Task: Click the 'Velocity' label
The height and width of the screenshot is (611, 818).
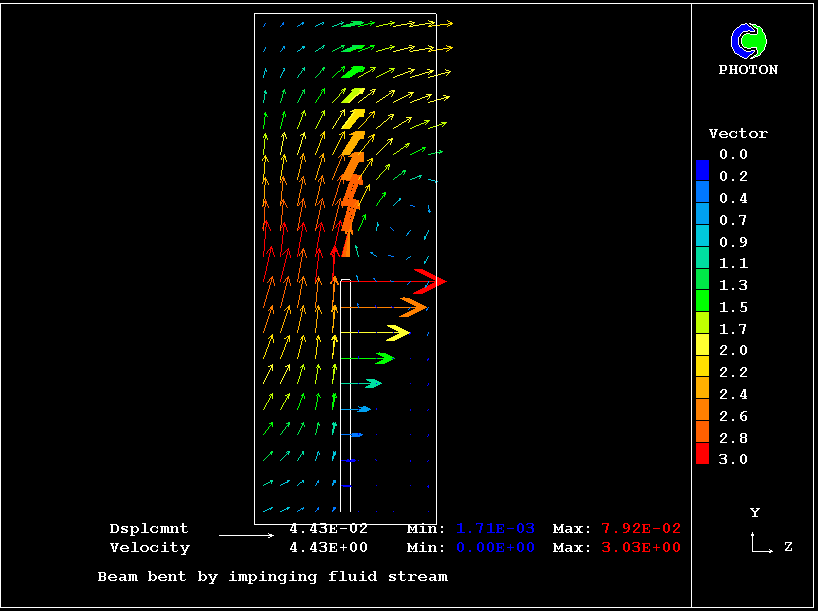Action: pos(149,547)
